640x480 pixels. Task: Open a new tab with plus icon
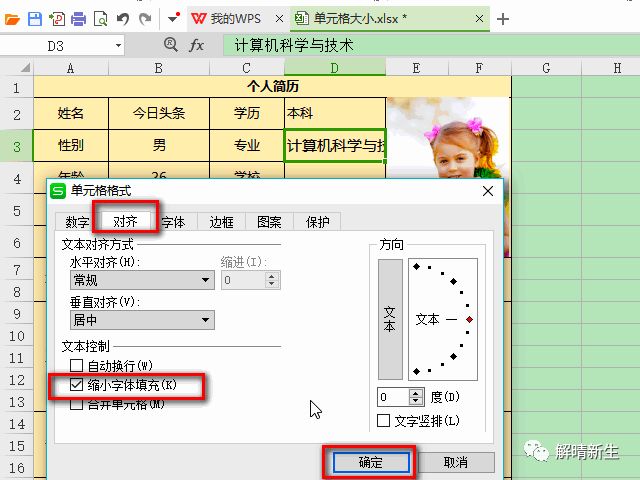click(503, 19)
